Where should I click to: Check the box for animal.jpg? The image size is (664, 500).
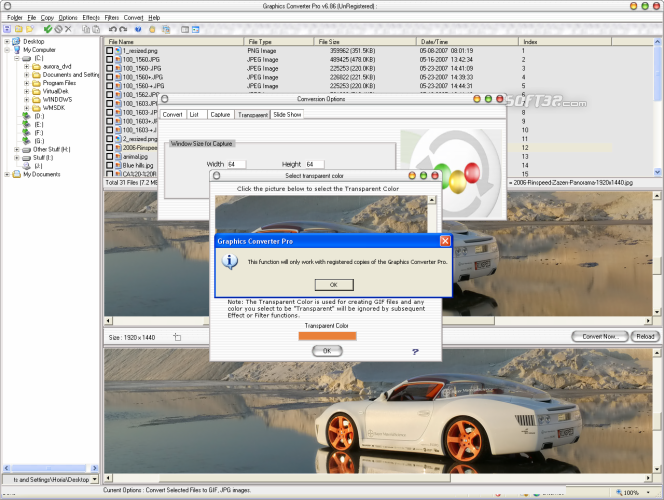point(110,156)
